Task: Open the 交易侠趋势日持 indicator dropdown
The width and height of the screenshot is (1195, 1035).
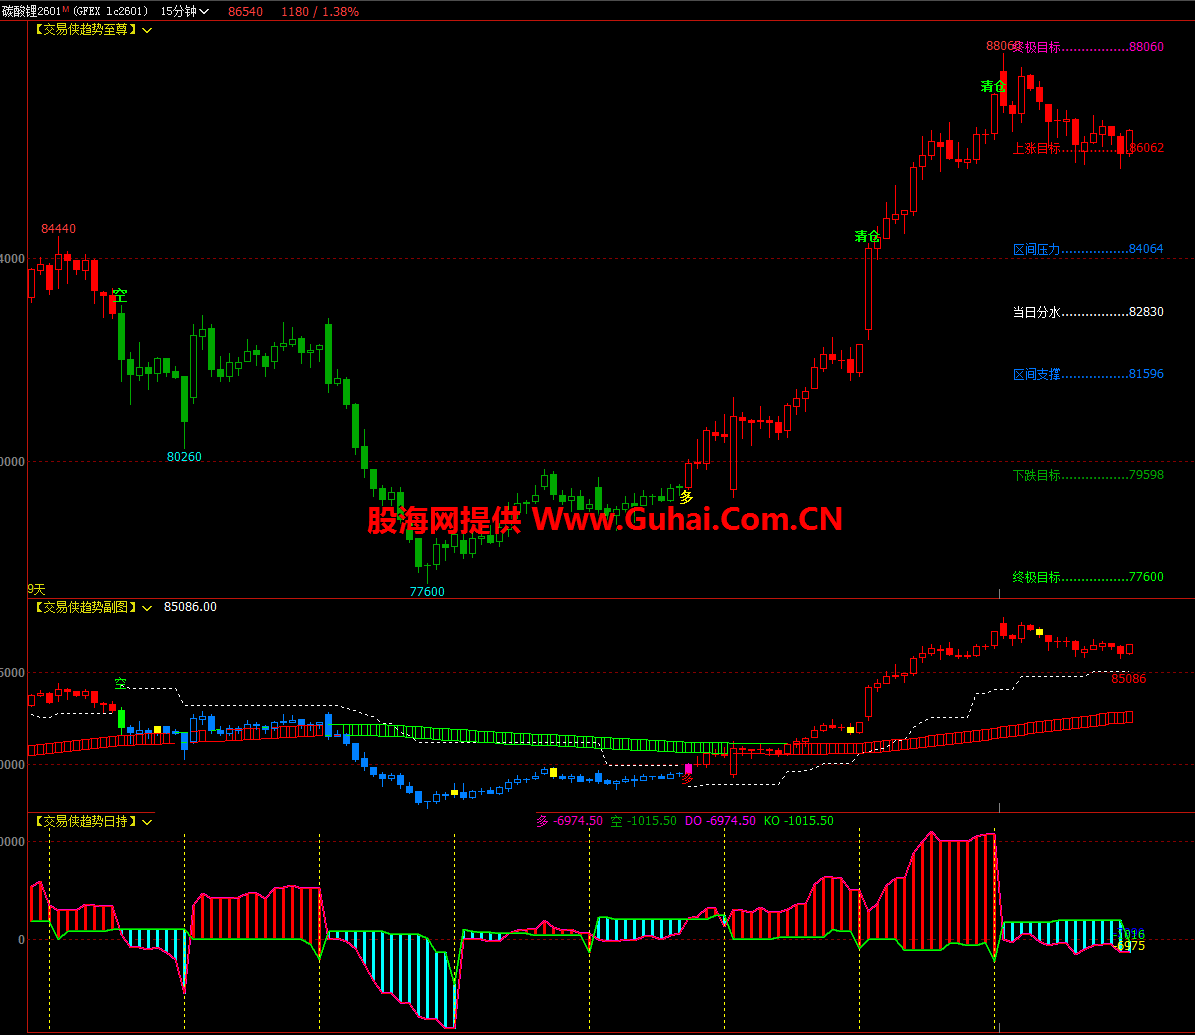Action: [x=147, y=821]
